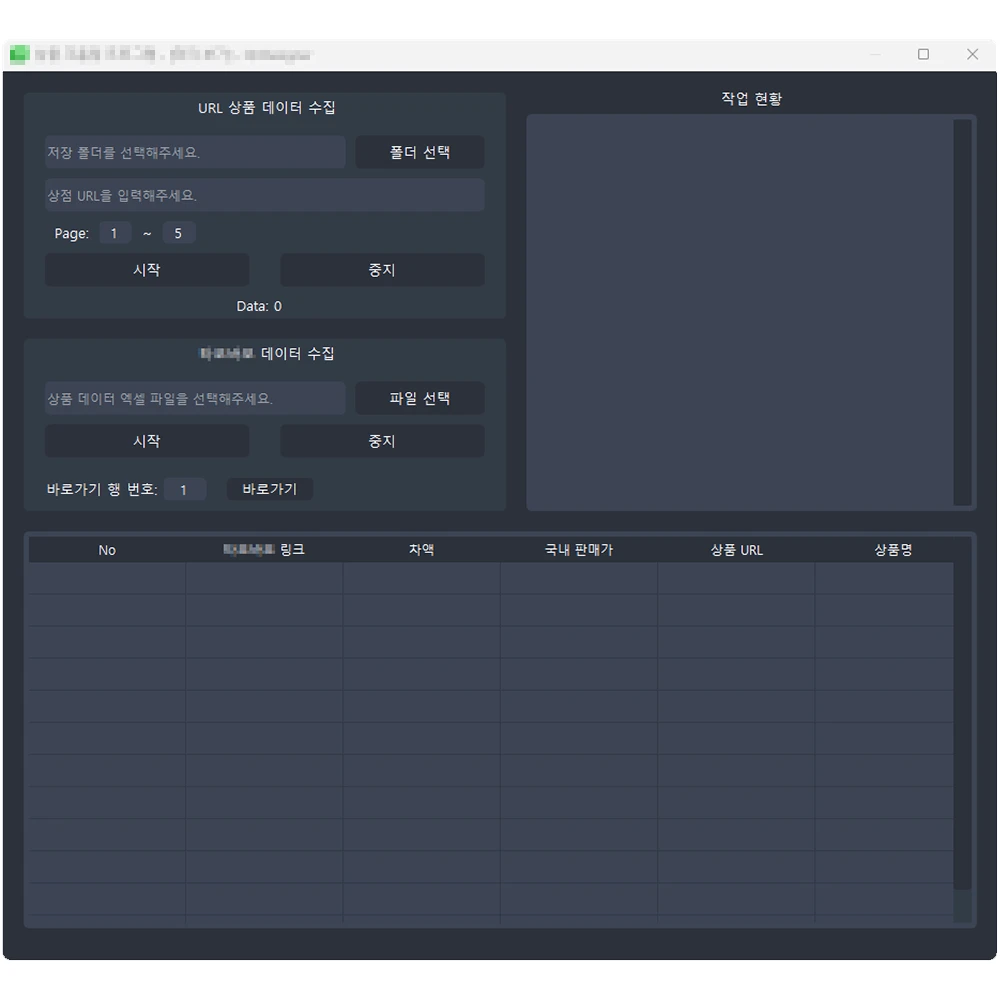The height and width of the screenshot is (1000, 1000).
Task: Maximize the application window
Action: [x=923, y=55]
